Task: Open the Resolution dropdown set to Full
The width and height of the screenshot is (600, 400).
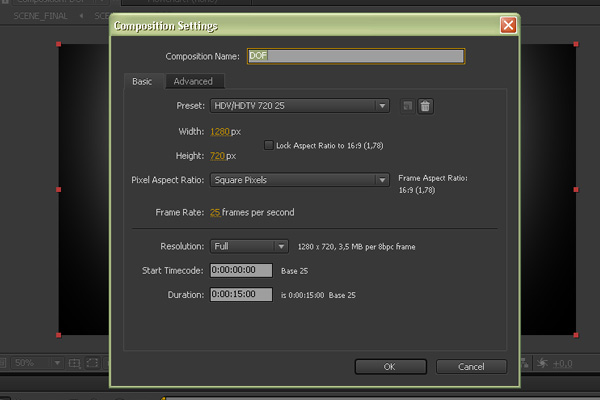Action: [249, 246]
